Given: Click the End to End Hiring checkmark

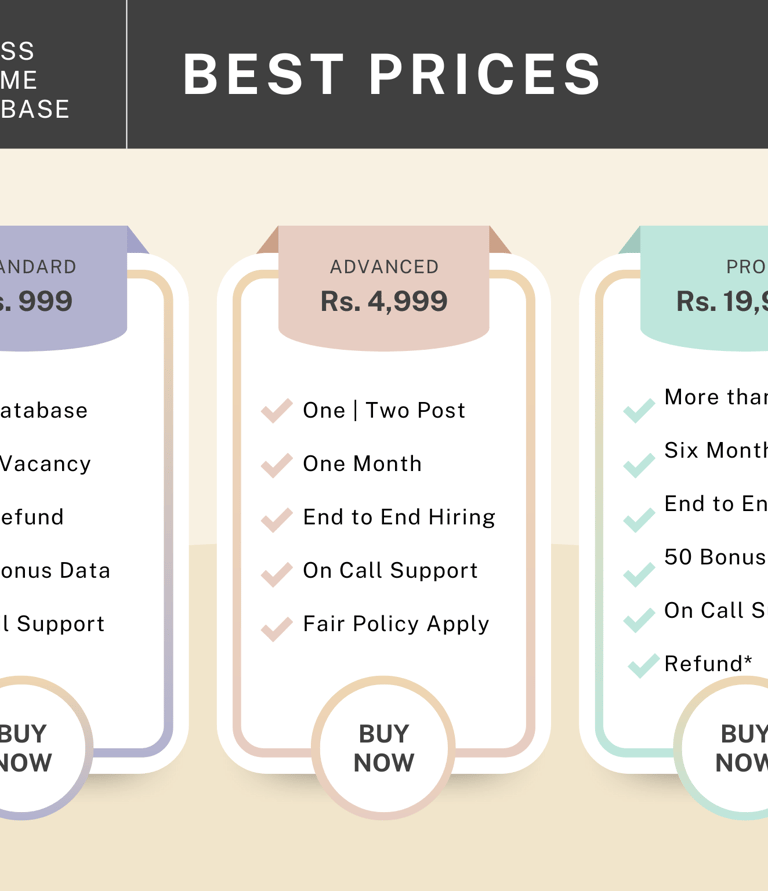Looking at the screenshot, I should pos(276,519).
